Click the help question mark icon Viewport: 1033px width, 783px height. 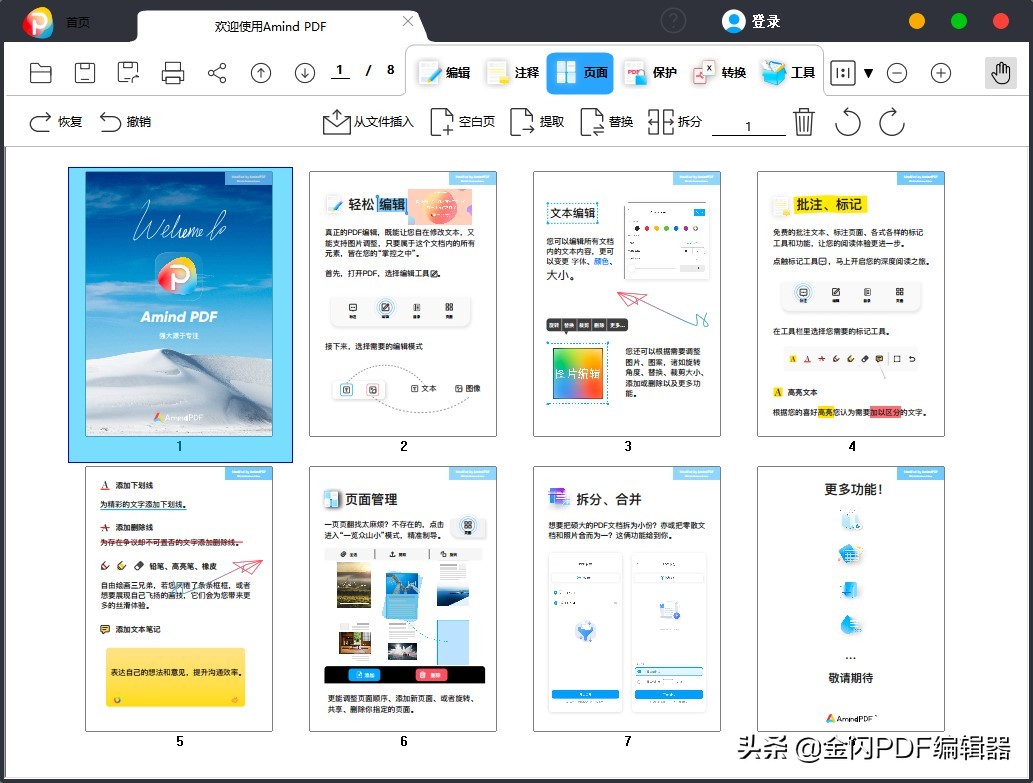click(673, 21)
